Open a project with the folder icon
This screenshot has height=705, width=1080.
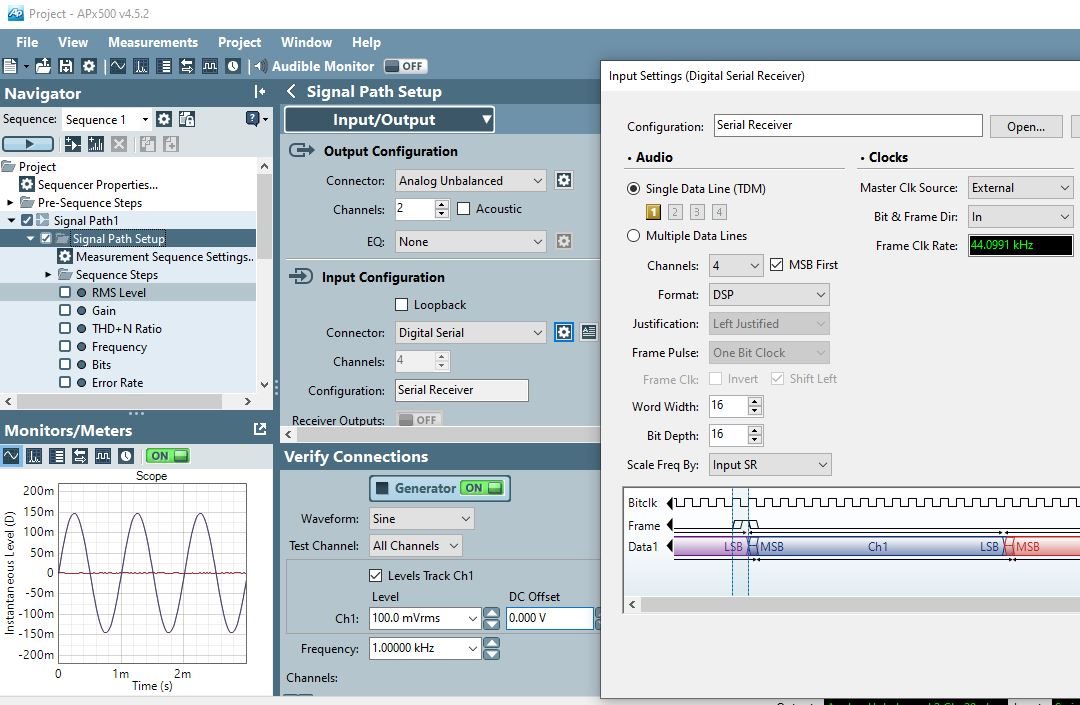click(43, 66)
